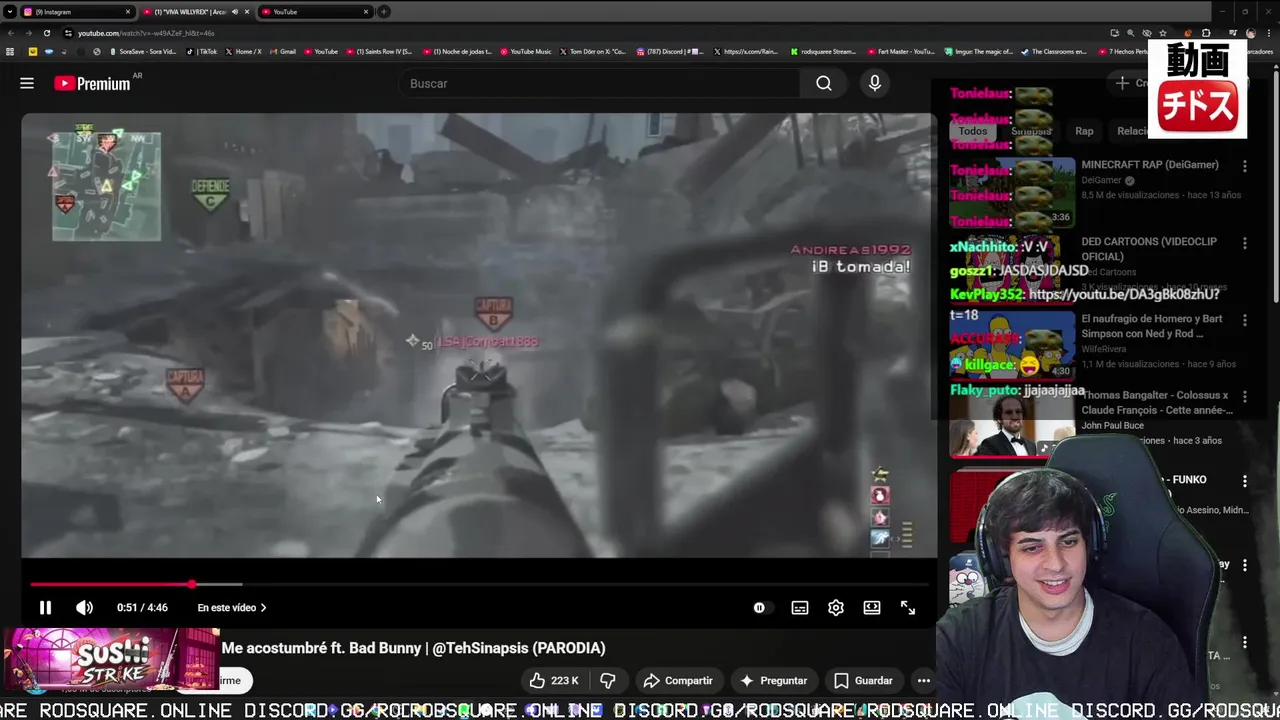The width and height of the screenshot is (1280, 720).
Task: Open 'El naufragio de Homero y Bart' video
Action: tap(1152, 326)
